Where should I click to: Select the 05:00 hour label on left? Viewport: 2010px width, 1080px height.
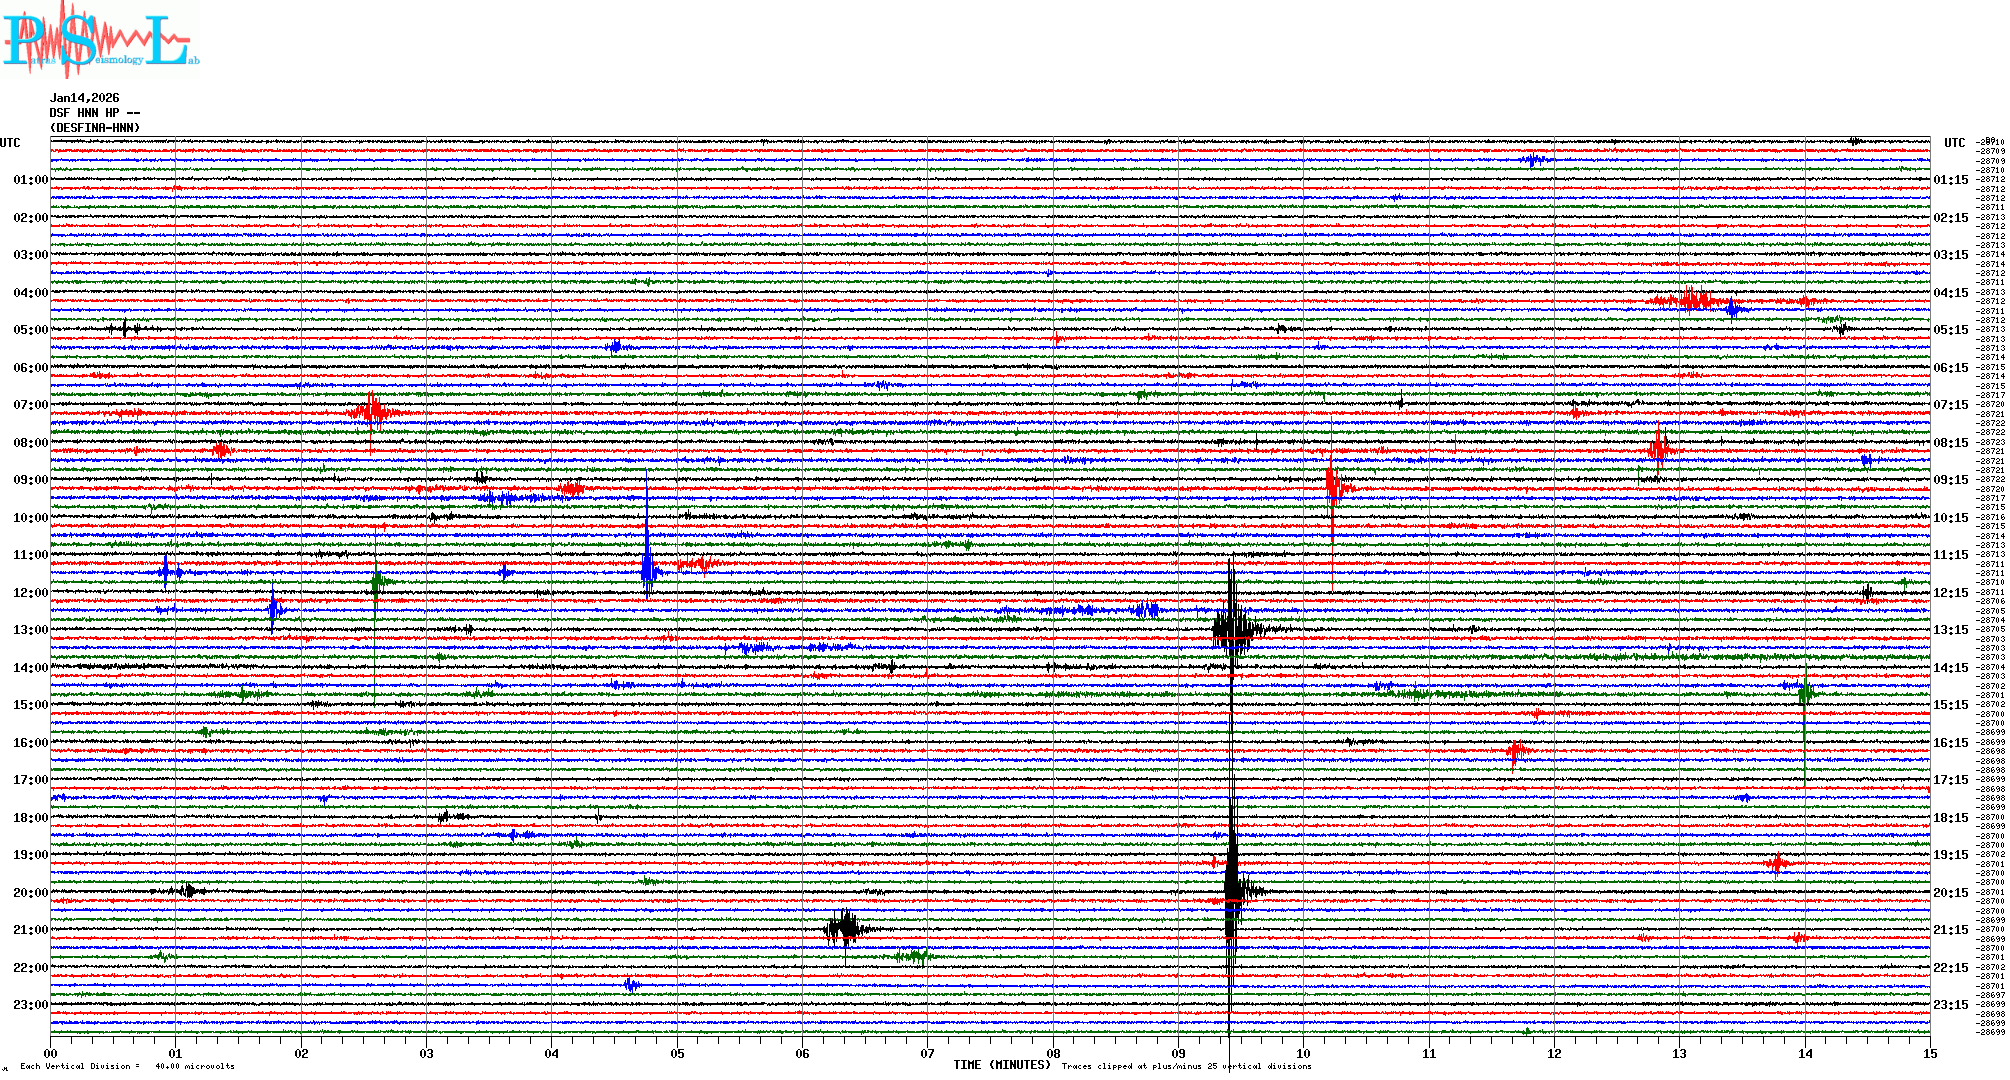tap(30, 330)
